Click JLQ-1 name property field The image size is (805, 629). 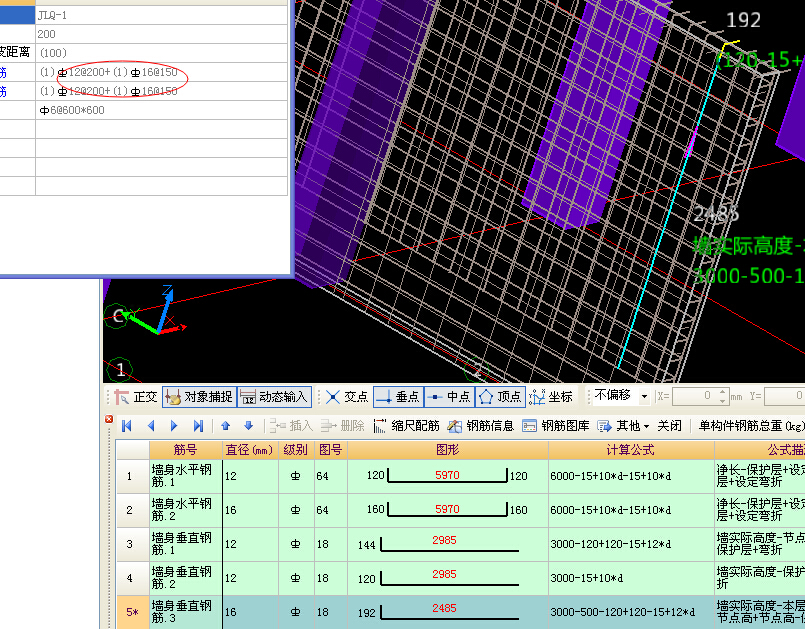click(161, 15)
